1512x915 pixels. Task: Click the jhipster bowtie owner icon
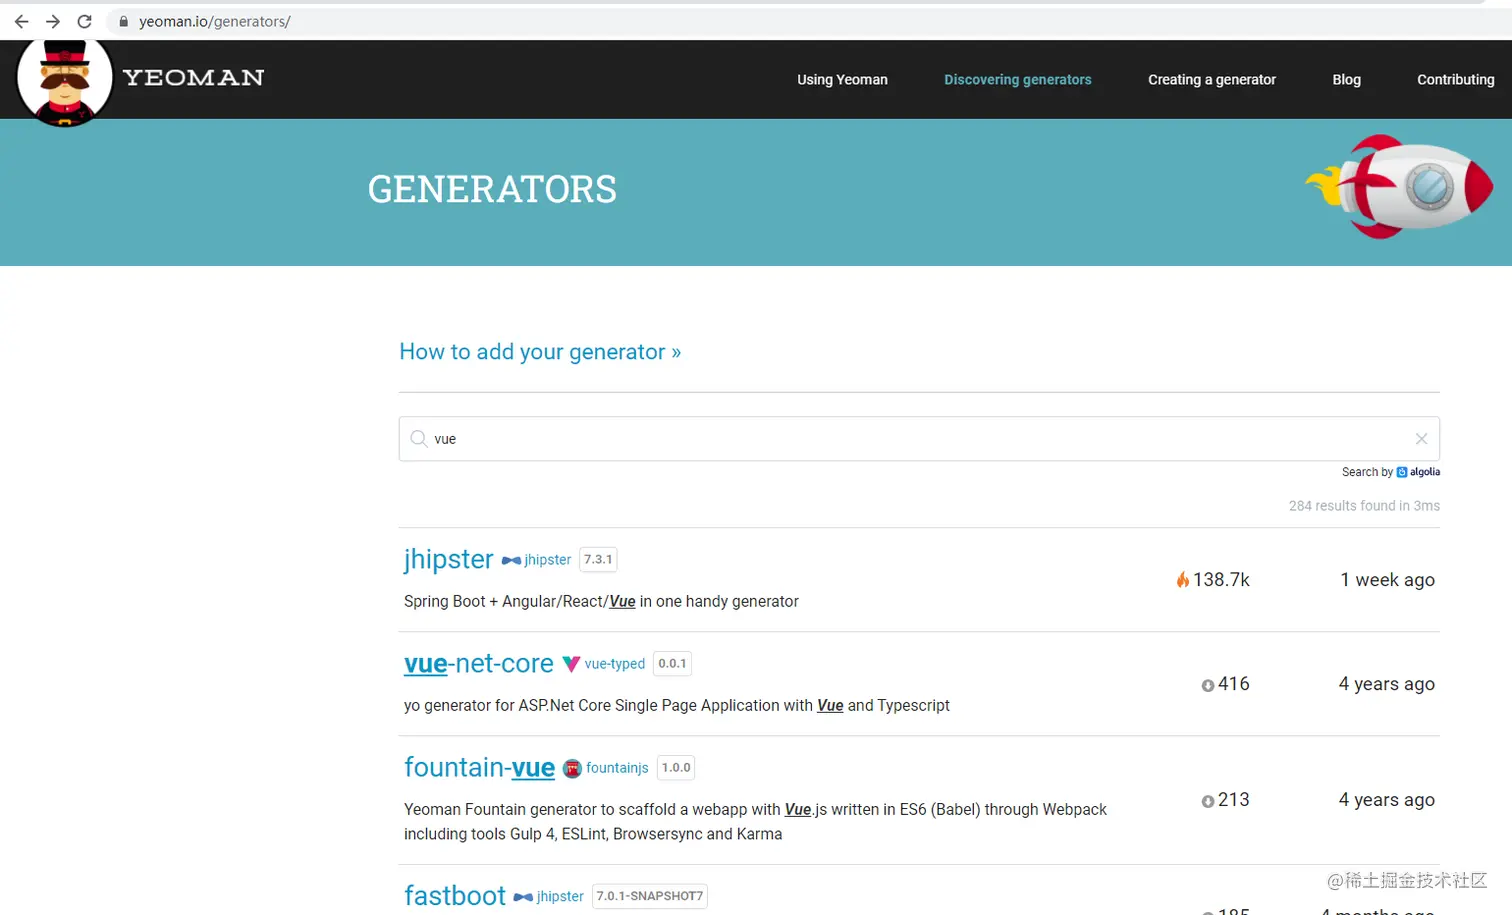(511, 560)
